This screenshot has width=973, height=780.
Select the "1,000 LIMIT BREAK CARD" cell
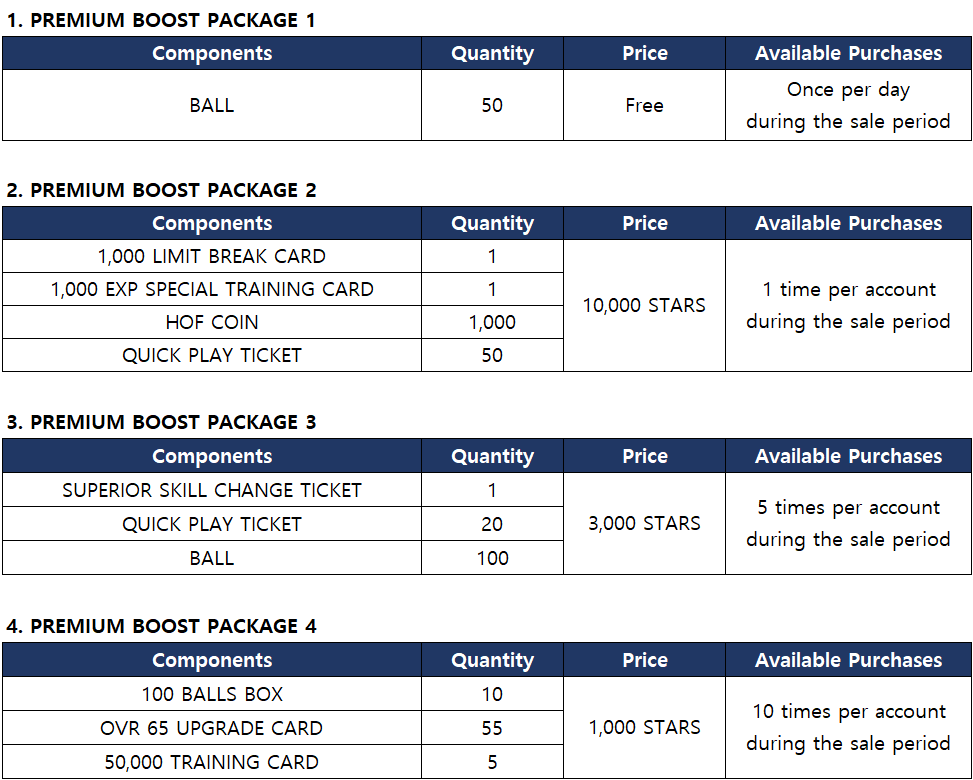212,256
